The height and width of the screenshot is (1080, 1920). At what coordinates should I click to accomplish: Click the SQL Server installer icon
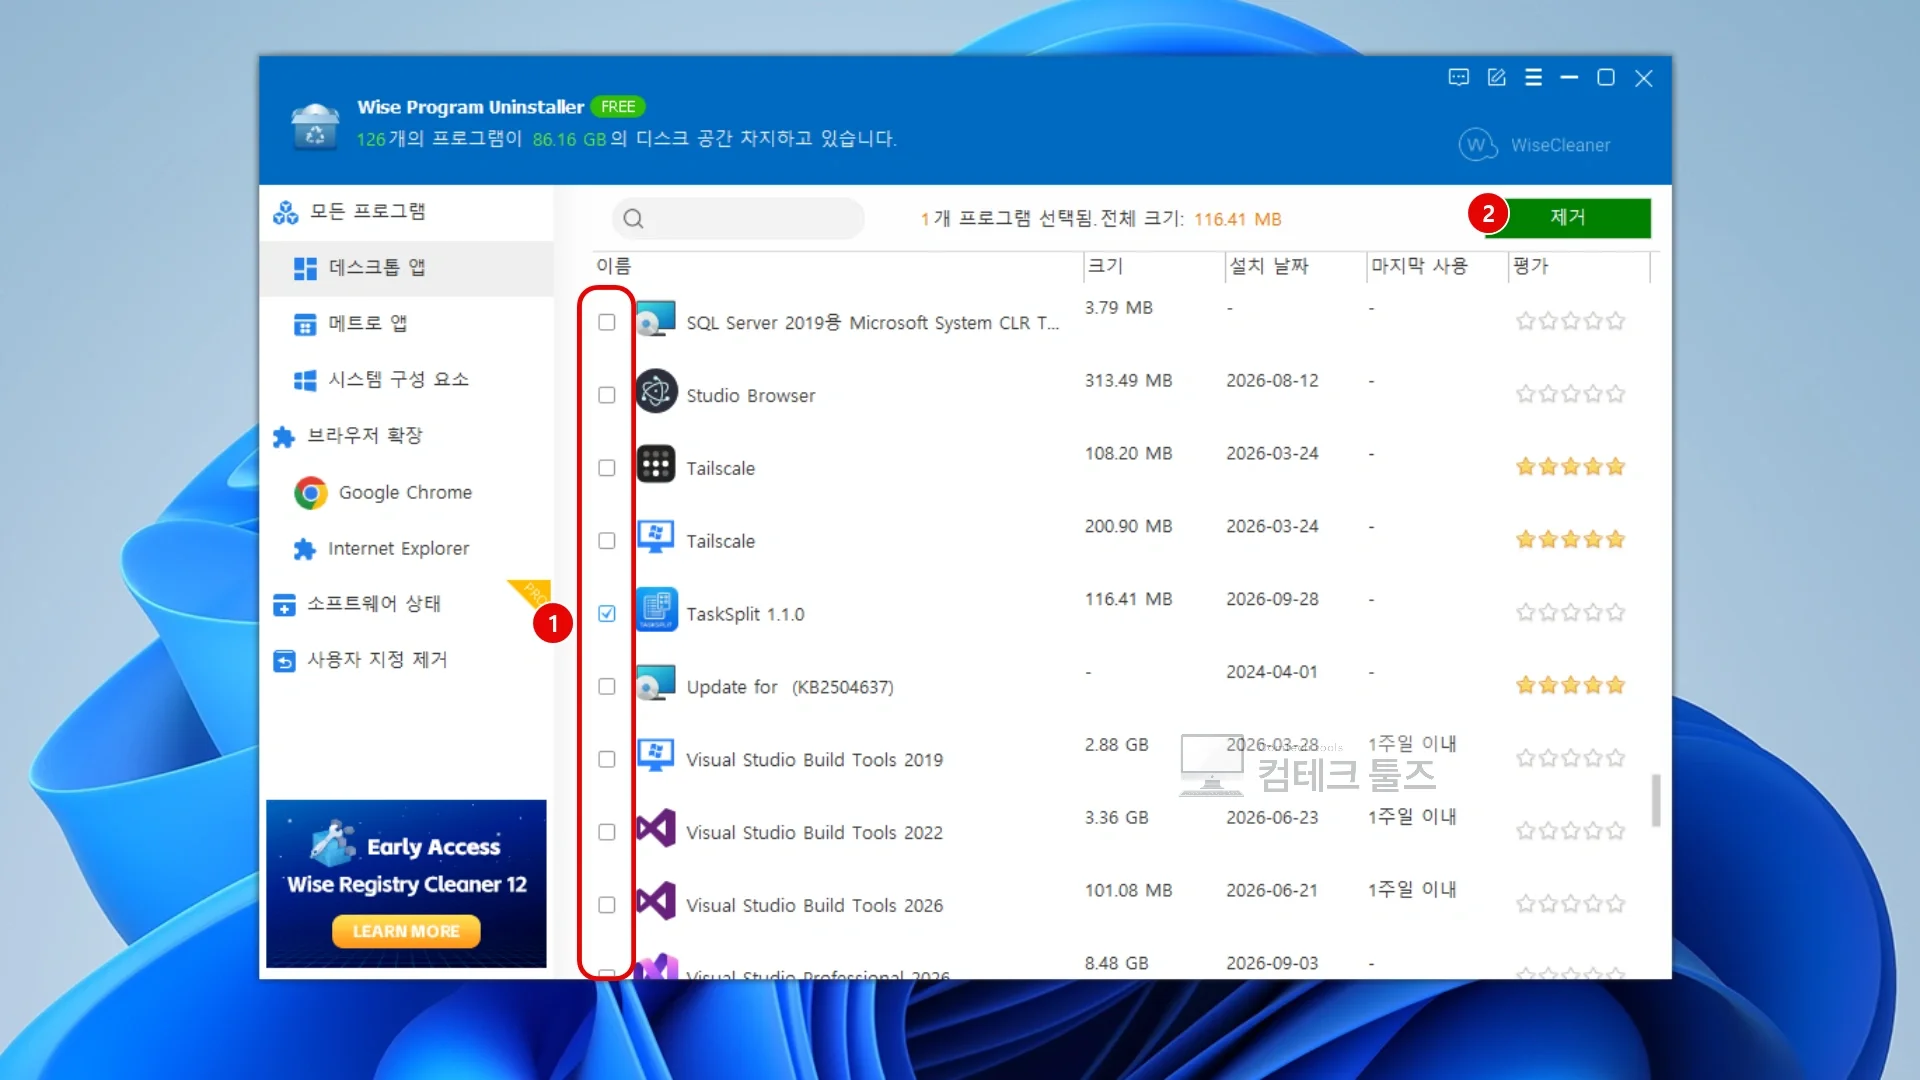pos(657,319)
